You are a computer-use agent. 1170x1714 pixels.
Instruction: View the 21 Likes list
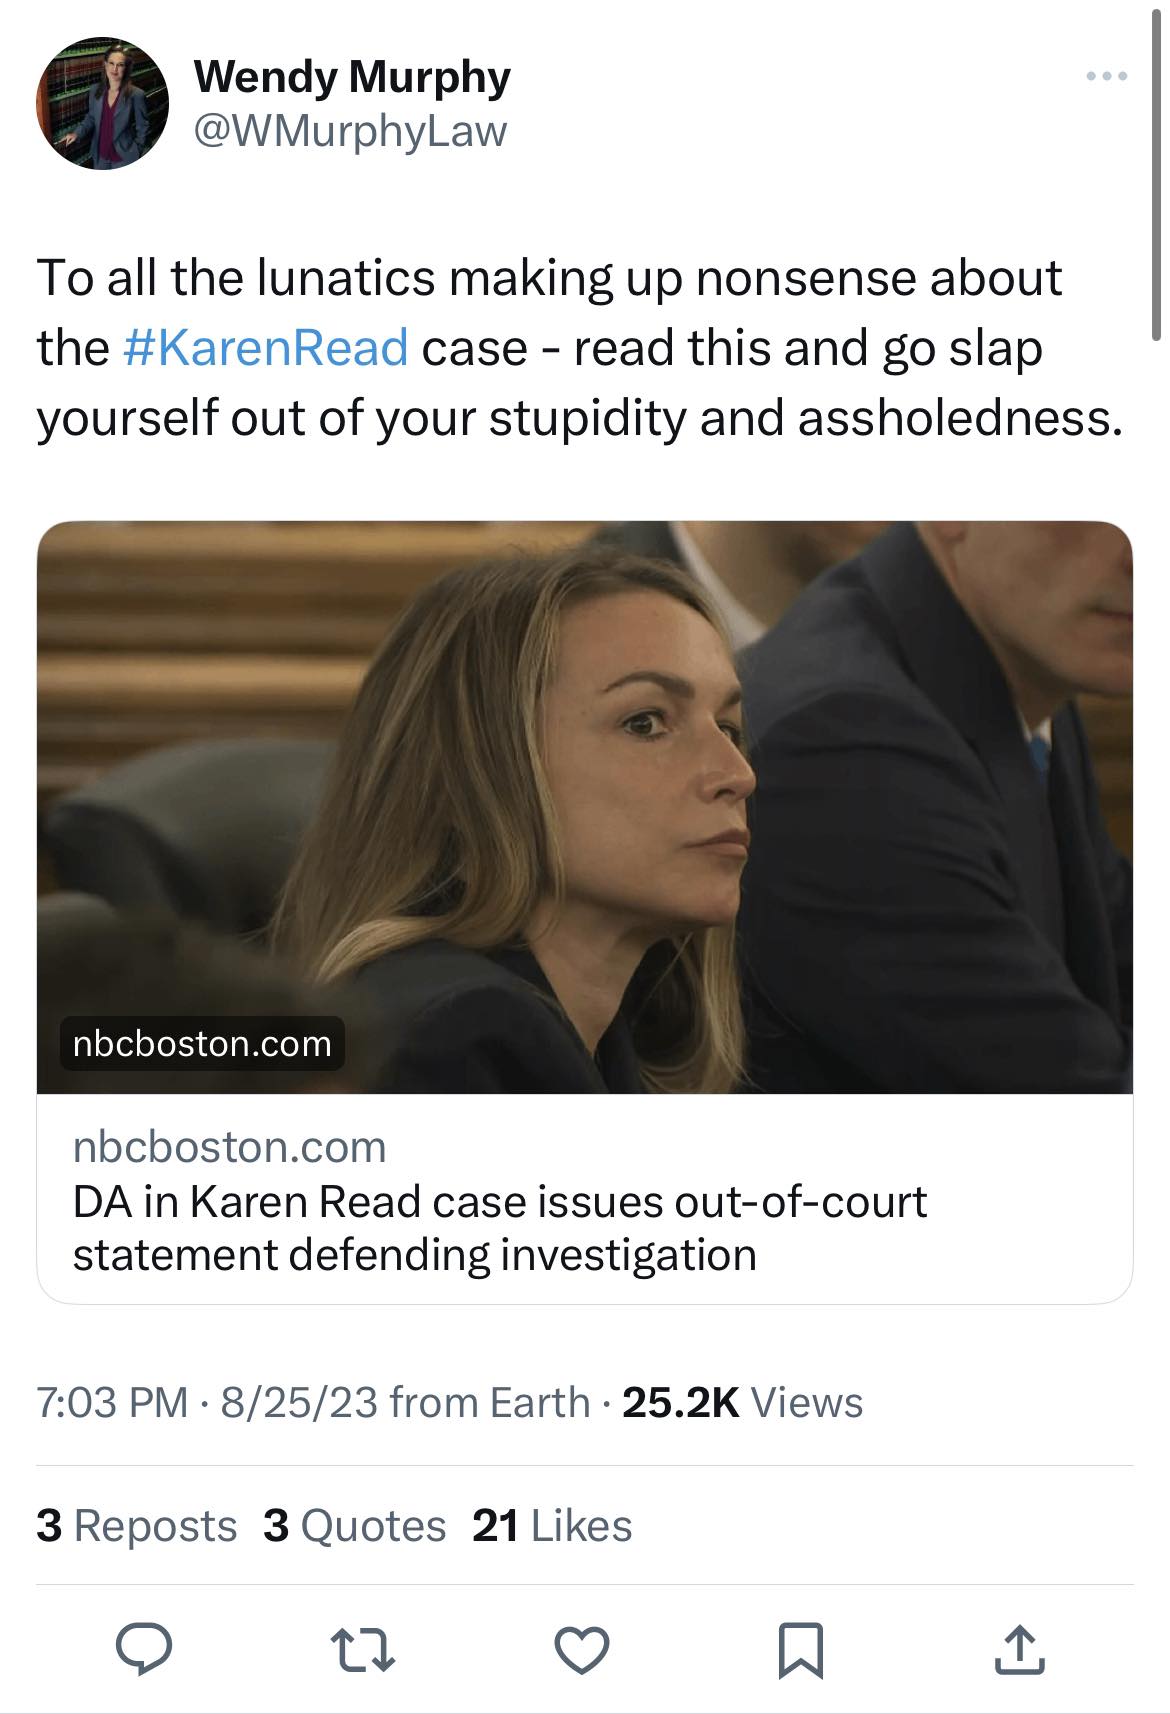point(552,1526)
